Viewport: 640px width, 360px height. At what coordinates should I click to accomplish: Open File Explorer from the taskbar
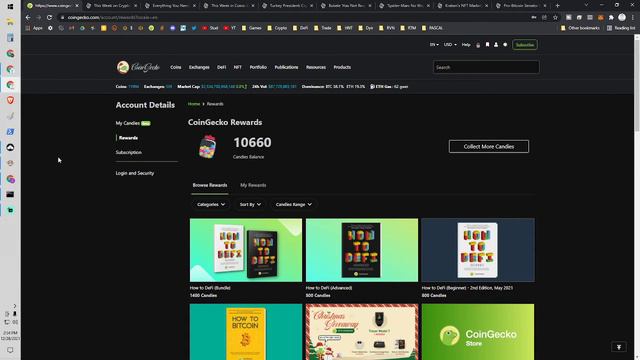(x=10, y=22)
